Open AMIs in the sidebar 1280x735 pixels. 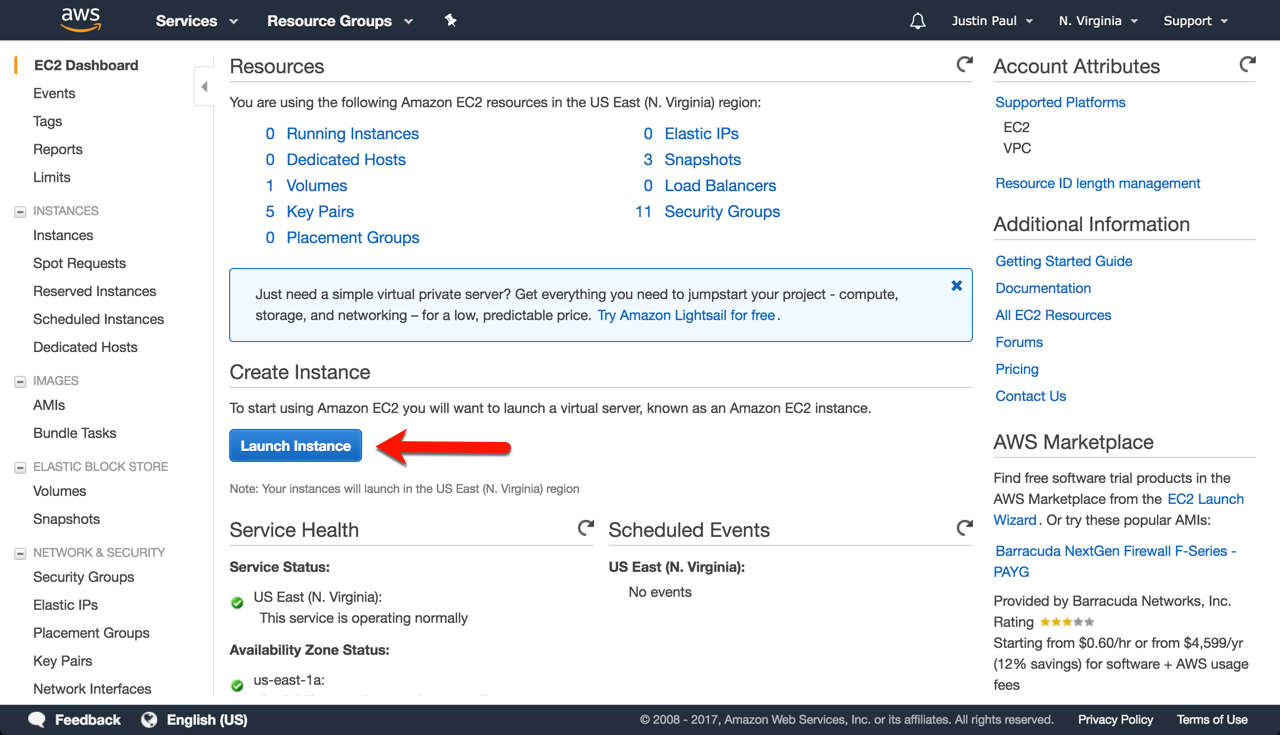[x=49, y=405]
